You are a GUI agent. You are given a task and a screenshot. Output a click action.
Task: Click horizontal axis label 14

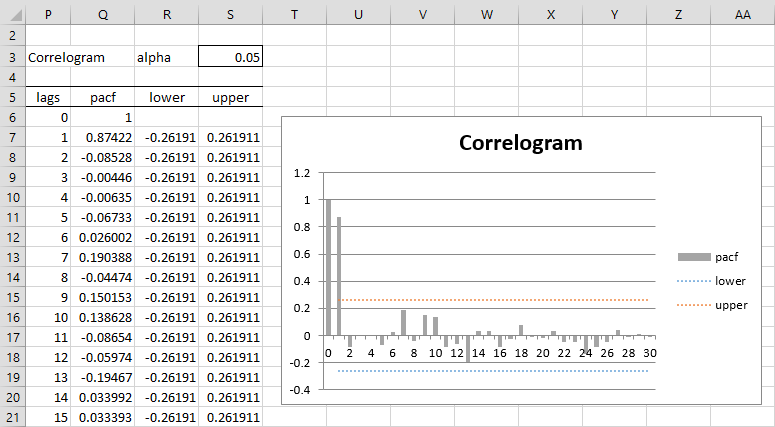(x=478, y=353)
